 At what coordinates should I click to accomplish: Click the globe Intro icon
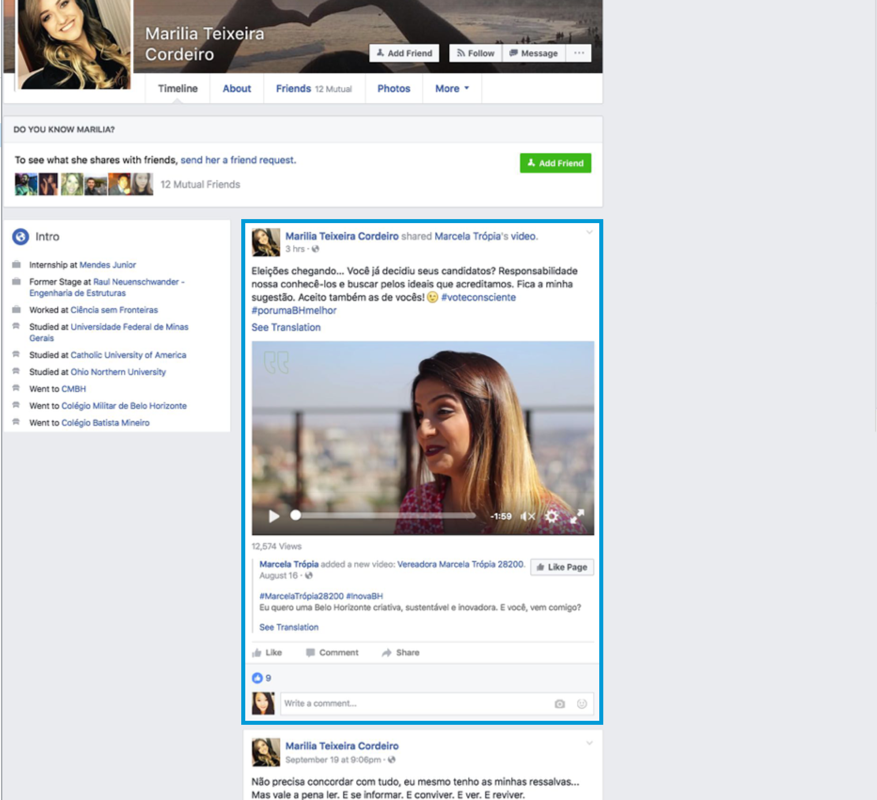[x=21, y=237]
